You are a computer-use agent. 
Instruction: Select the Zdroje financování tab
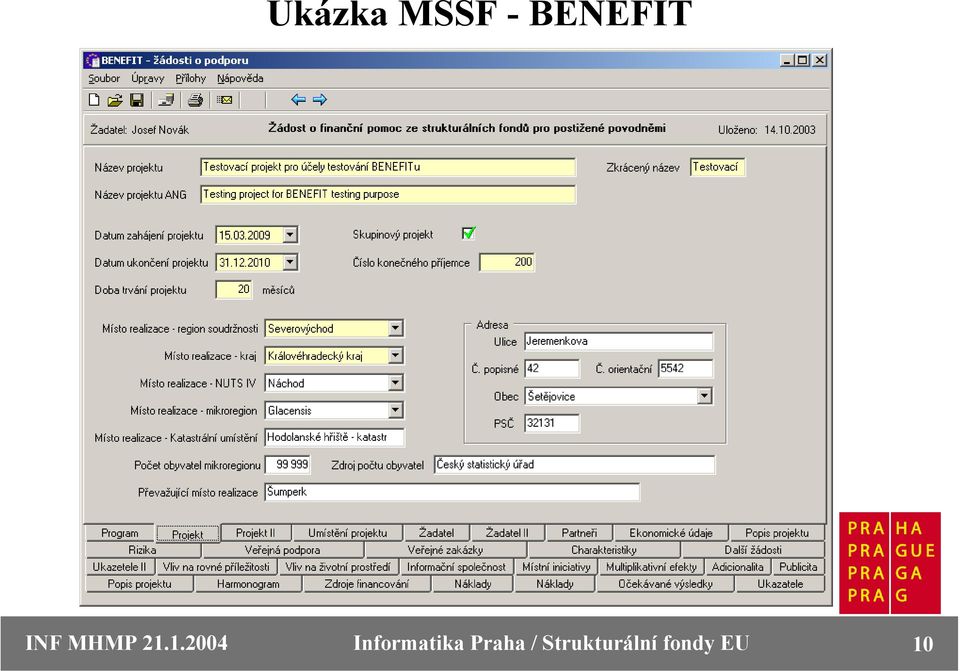(367, 584)
